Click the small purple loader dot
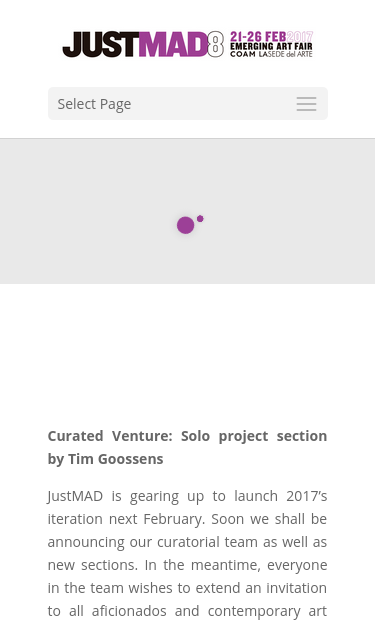 (200, 218)
